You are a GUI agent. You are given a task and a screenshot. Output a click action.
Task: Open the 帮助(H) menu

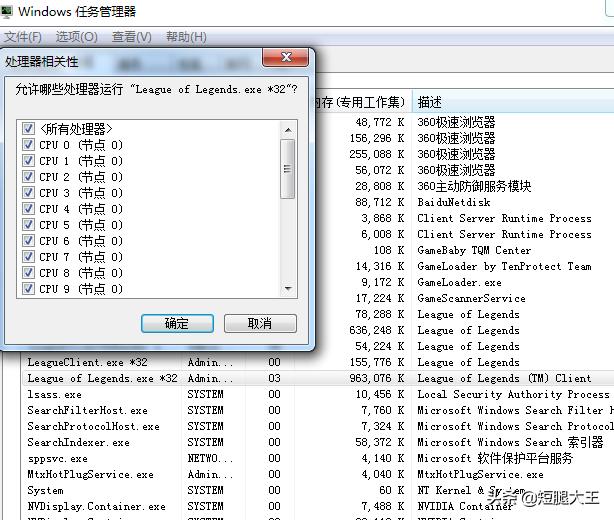click(186, 37)
